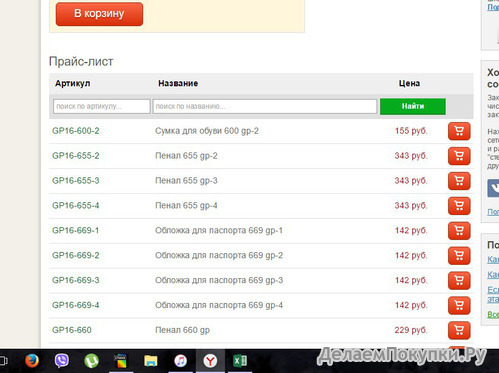The height and width of the screenshot is (373, 499).
Task: Launch uTorrent from the taskbar
Action: [x=91, y=361]
